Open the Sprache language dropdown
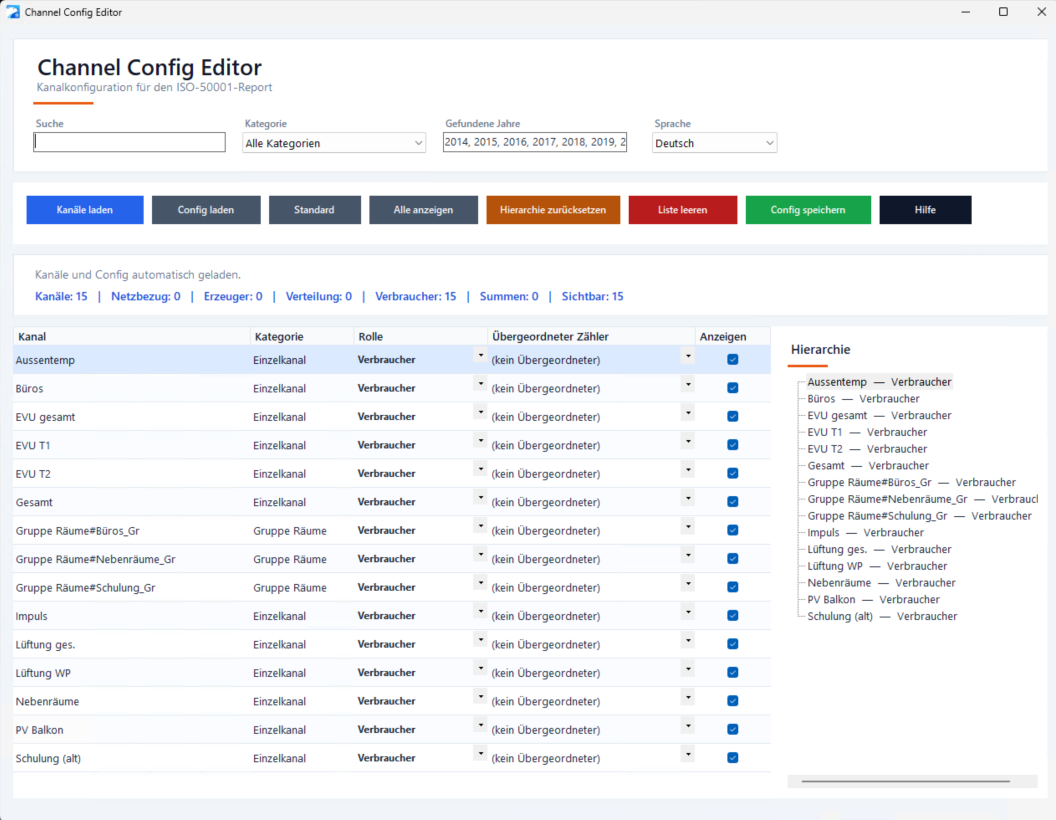This screenshot has width=1056, height=820. [715, 143]
